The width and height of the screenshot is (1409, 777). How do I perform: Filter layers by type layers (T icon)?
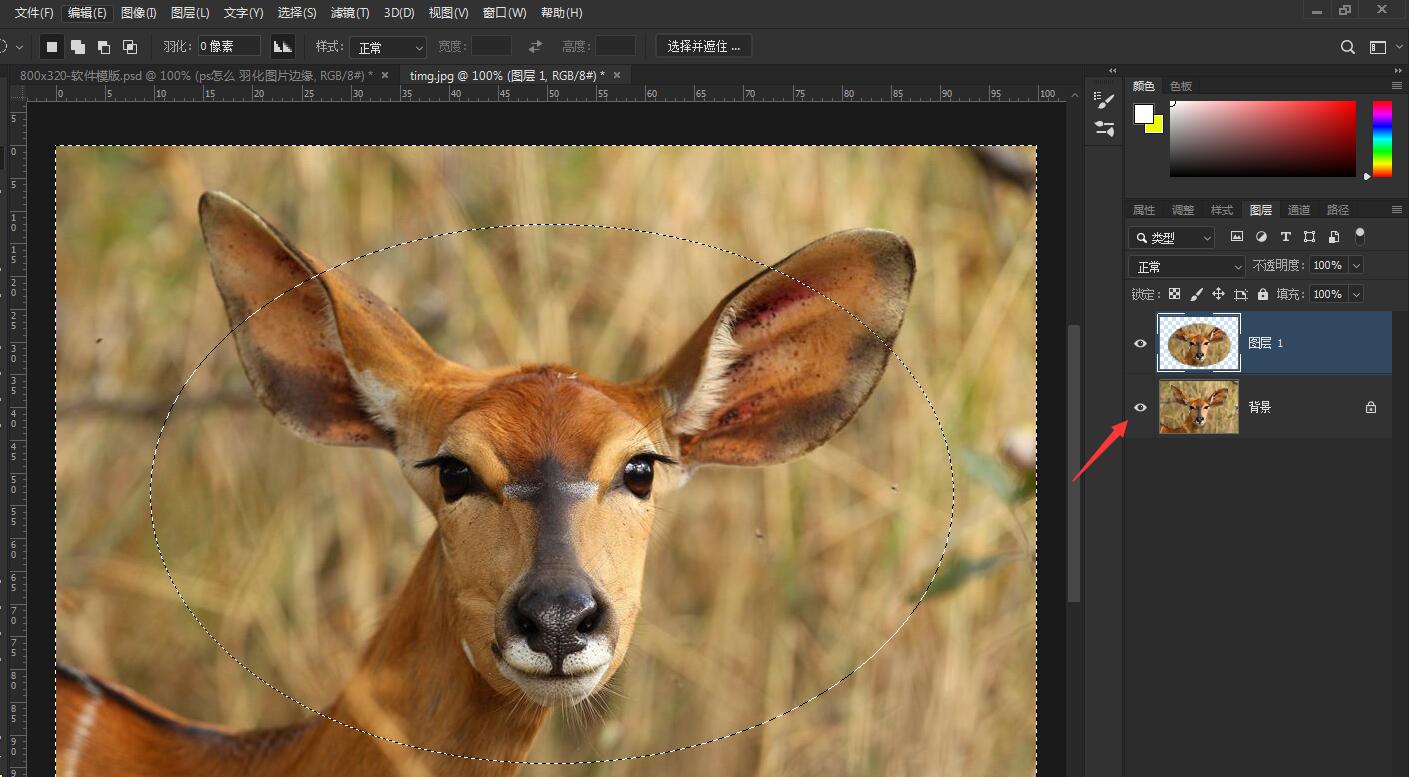click(1285, 237)
